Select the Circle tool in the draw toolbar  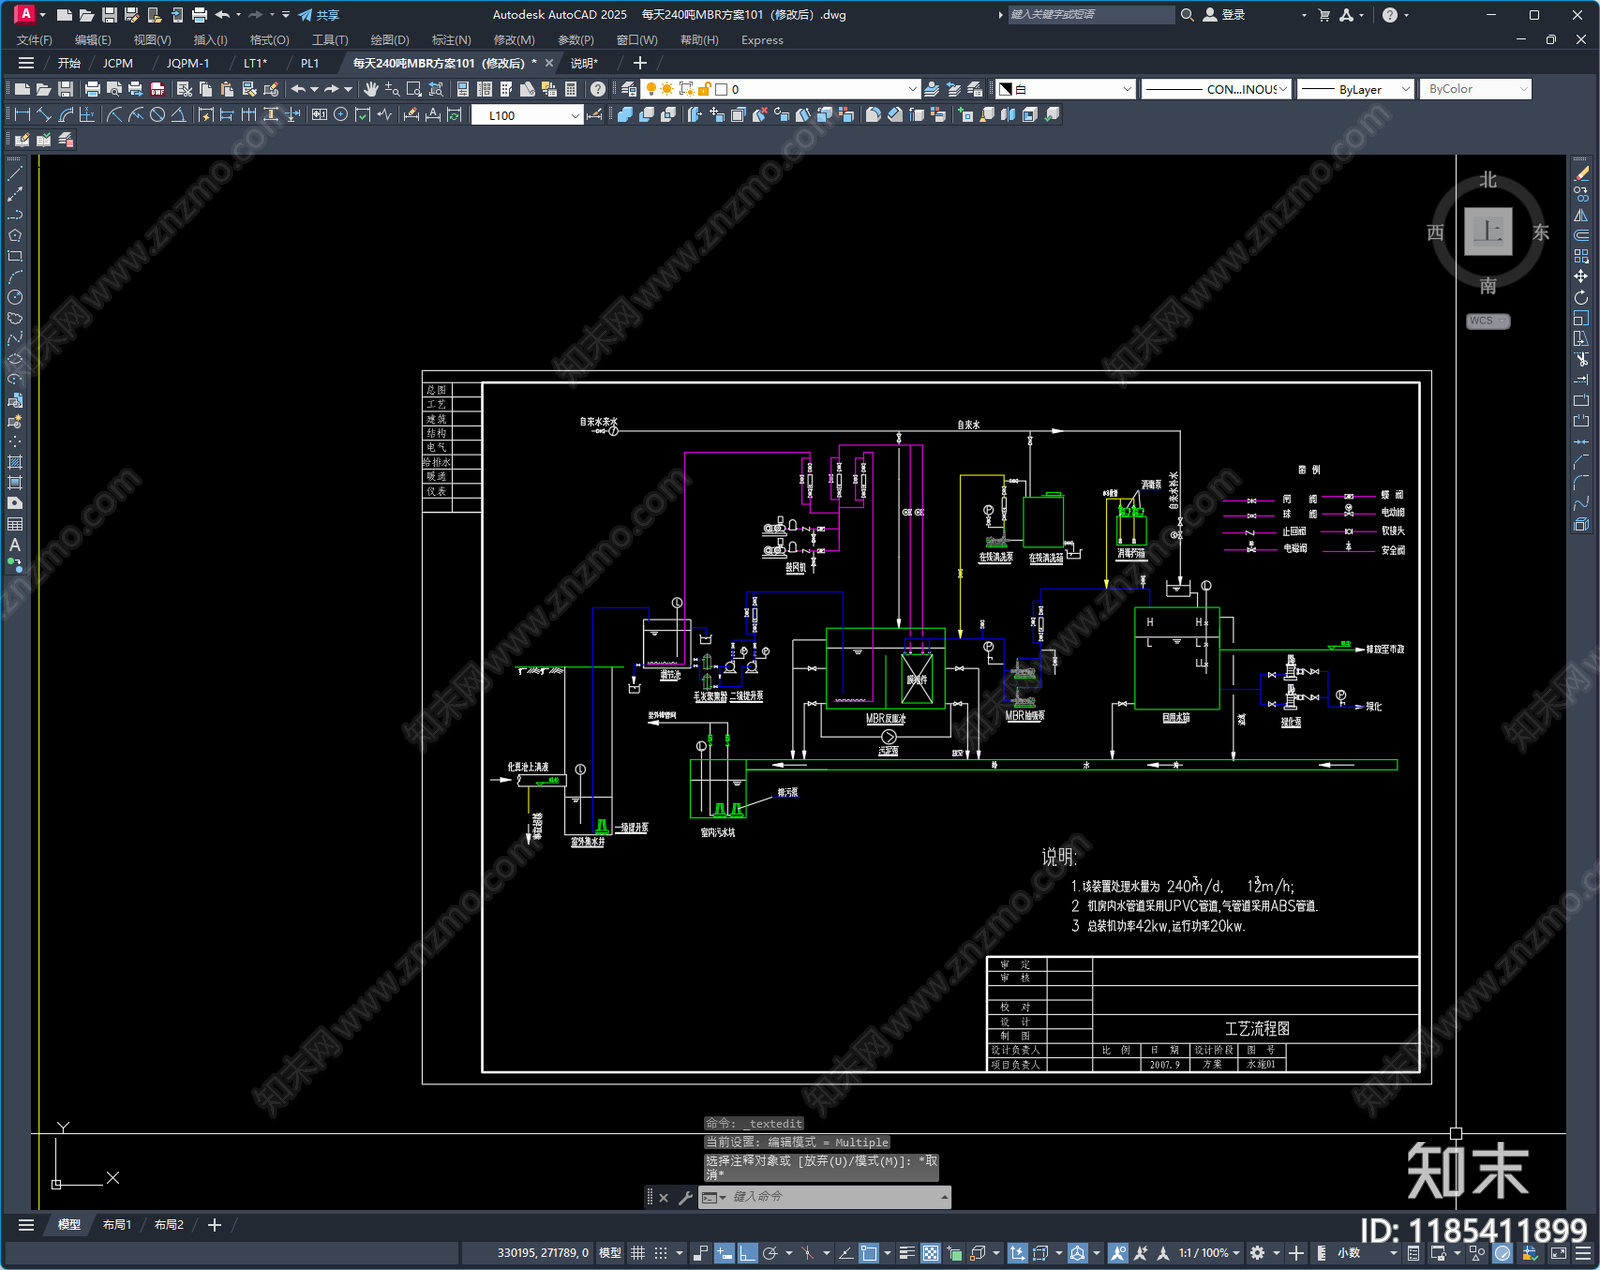click(15, 297)
